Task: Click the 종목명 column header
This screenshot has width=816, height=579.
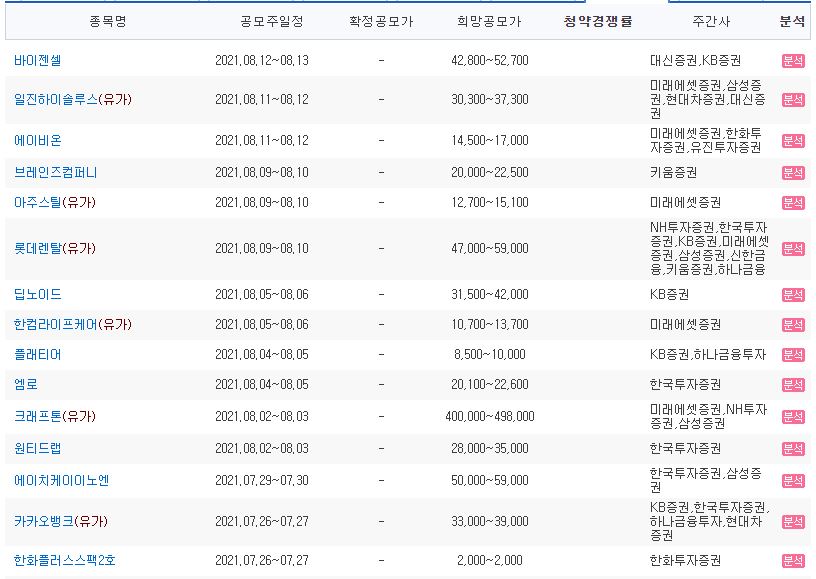Action: coord(108,21)
